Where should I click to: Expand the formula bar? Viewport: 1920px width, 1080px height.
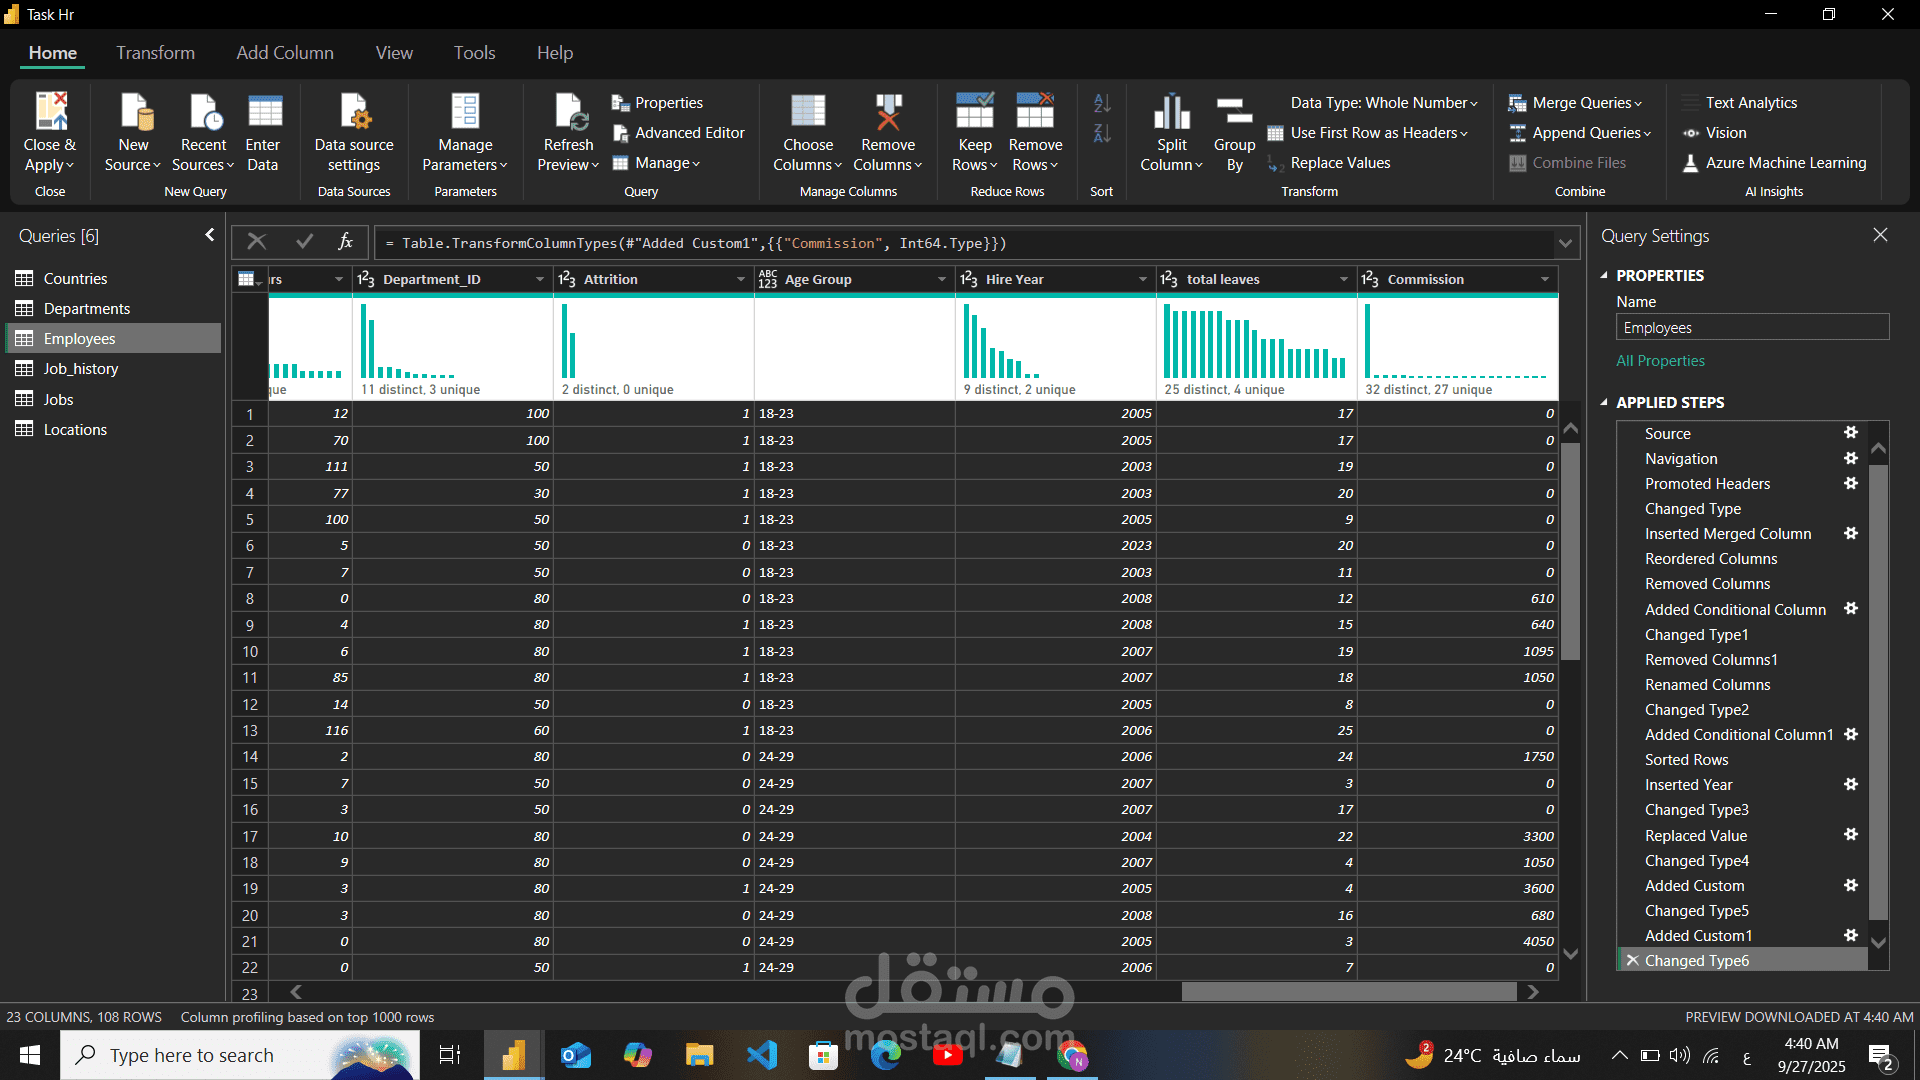click(x=1565, y=243)
